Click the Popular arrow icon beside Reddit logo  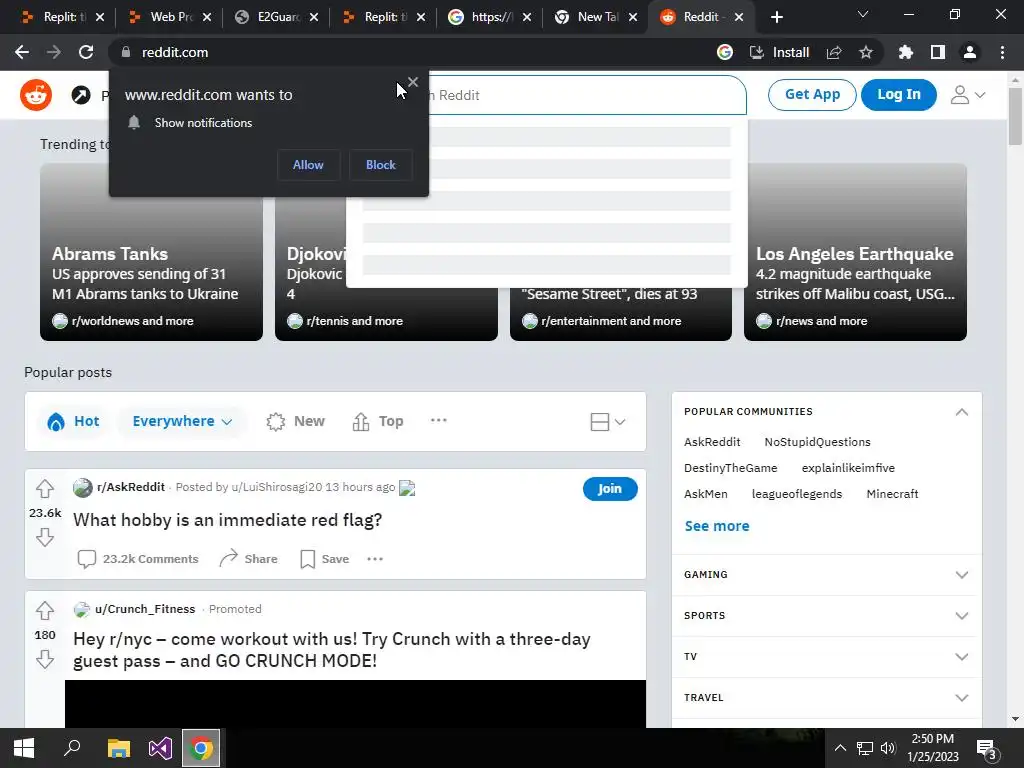pos(81,95)
